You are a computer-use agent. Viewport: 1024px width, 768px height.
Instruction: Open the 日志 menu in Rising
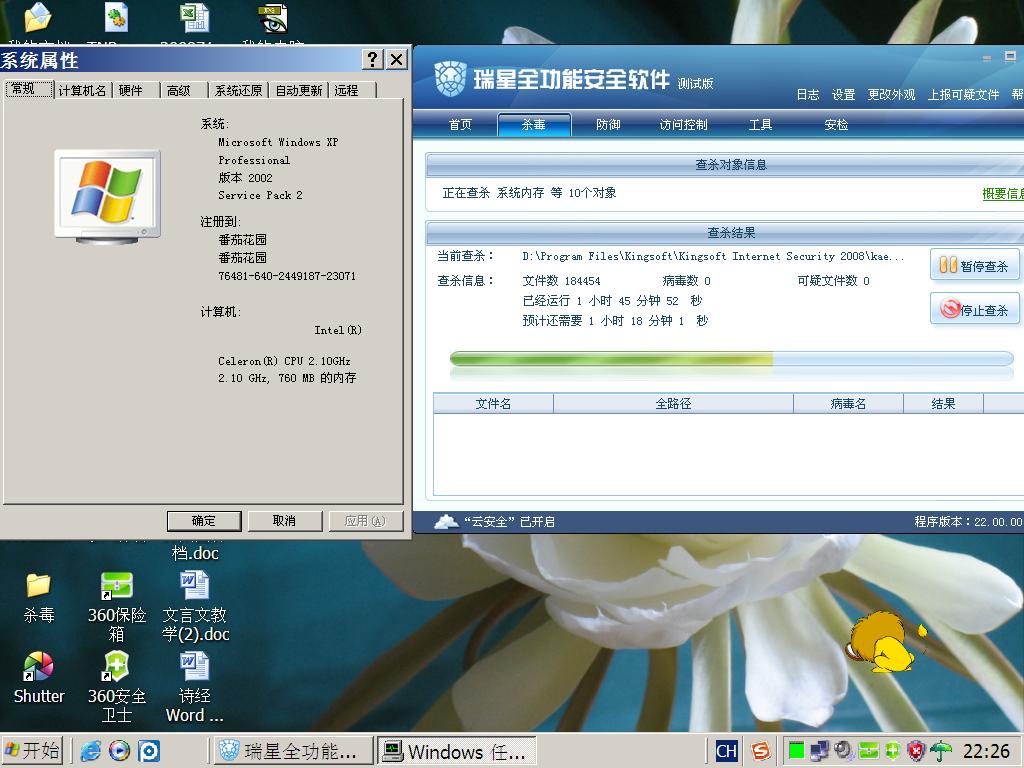[x=807, y=95]
